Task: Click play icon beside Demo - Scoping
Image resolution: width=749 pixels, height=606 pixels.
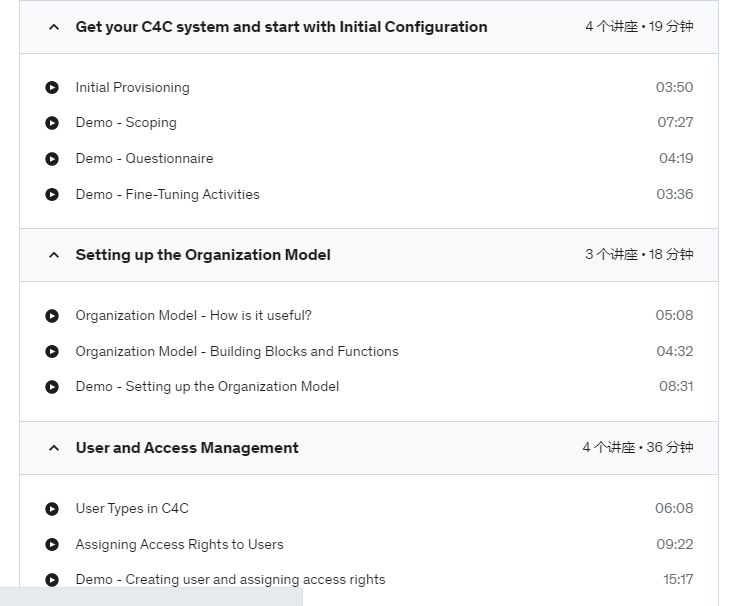Action: coord(52,123)
